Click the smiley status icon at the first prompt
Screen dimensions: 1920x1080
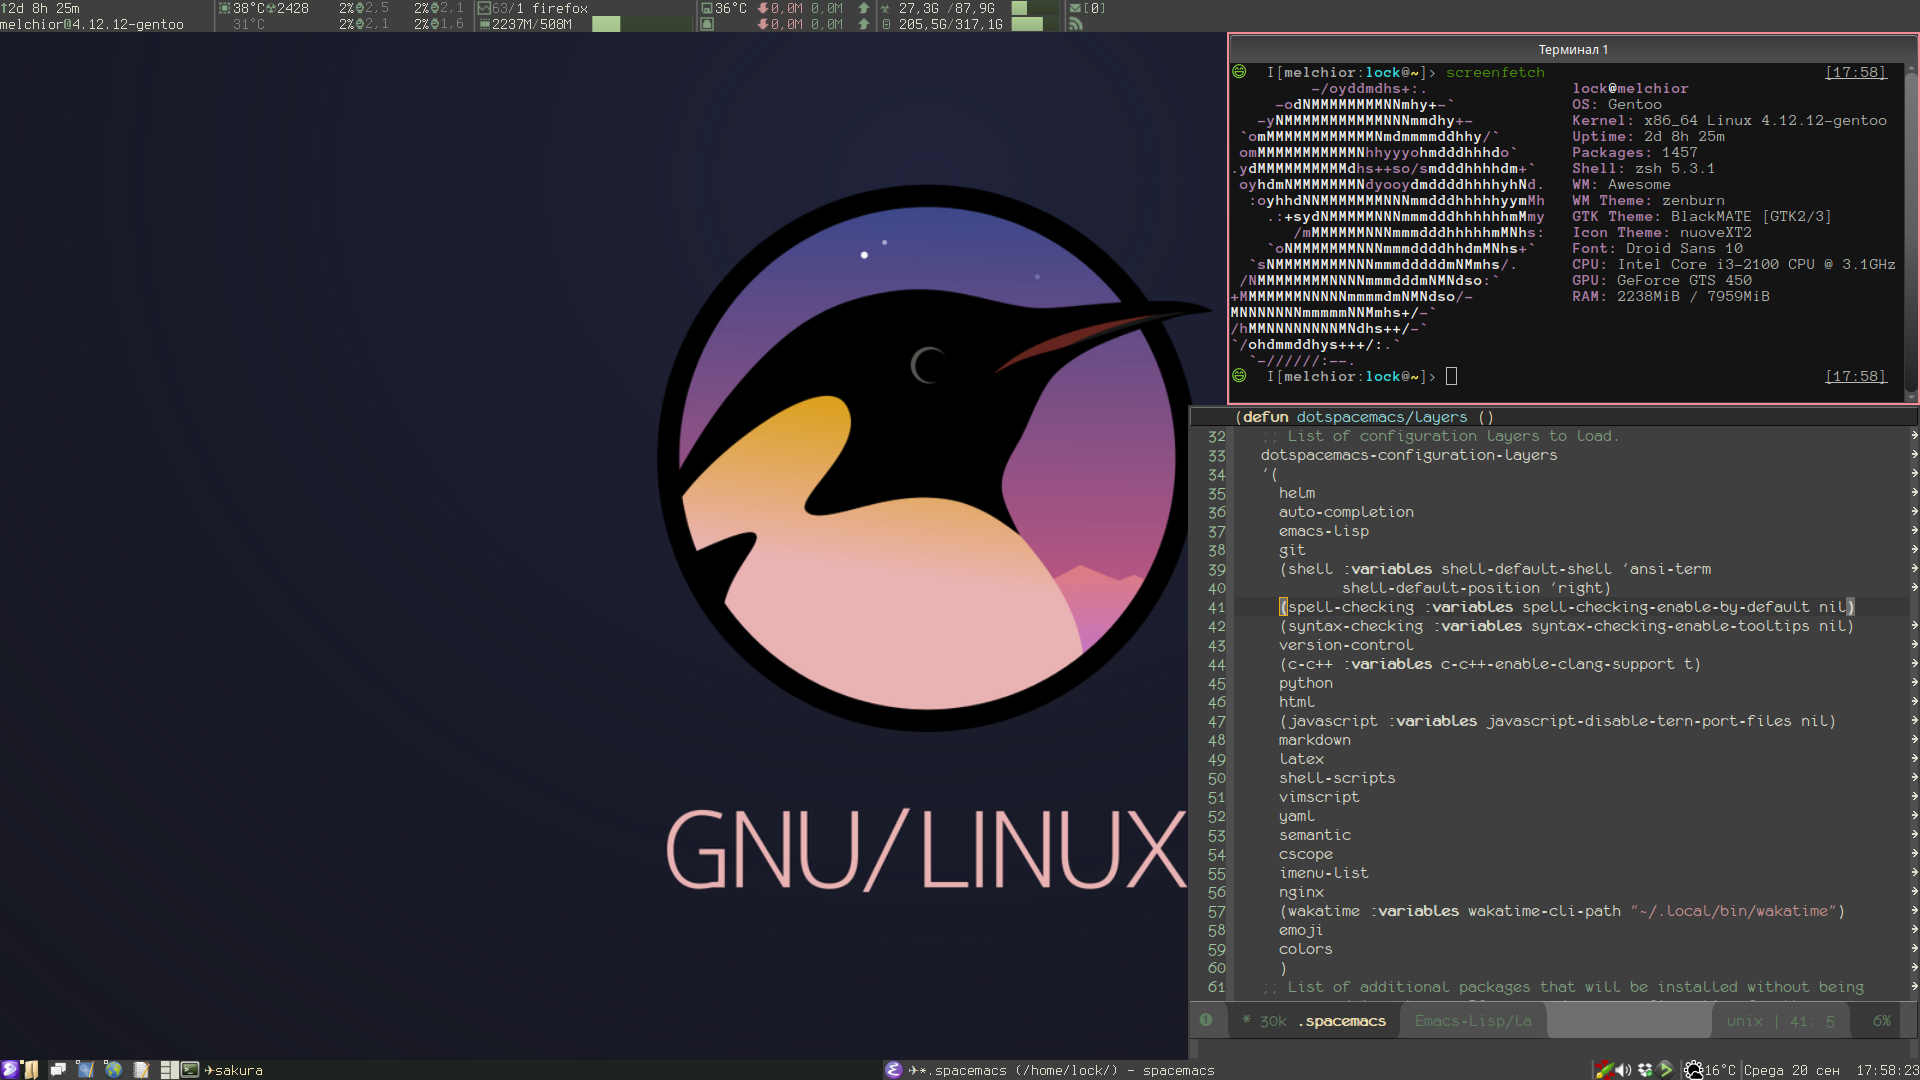1239,72
